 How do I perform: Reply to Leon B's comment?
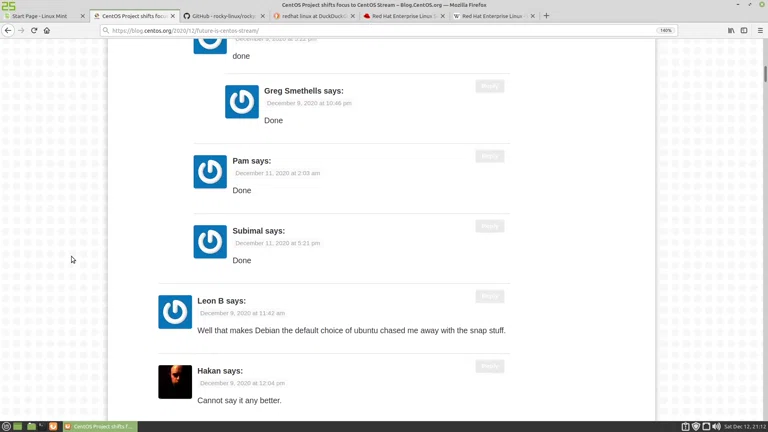tap(489, 296)
